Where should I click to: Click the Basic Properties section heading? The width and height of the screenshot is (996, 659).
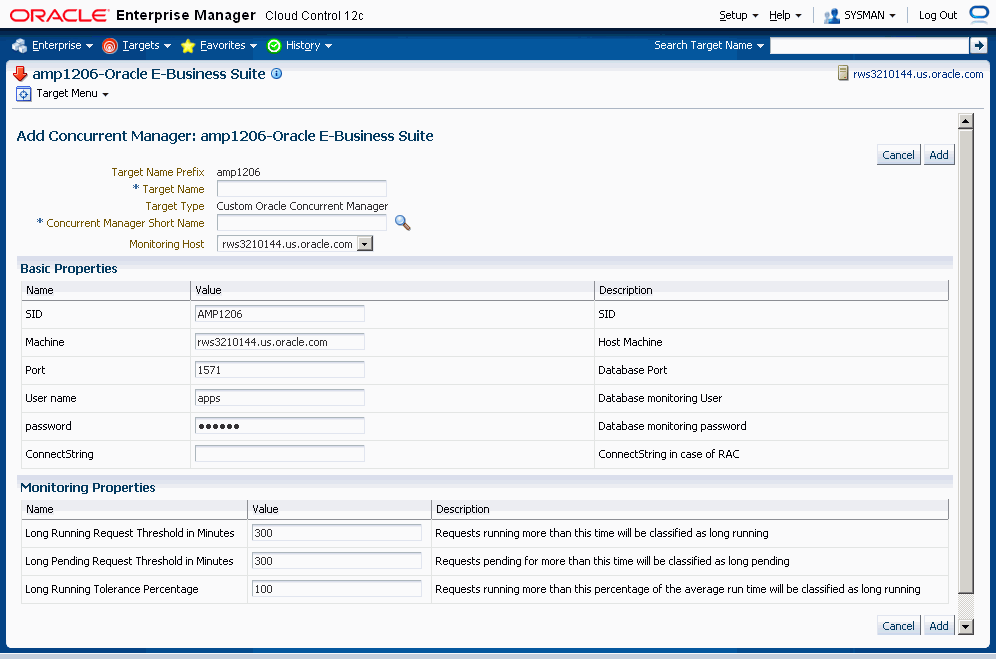(x=69, y=269)
